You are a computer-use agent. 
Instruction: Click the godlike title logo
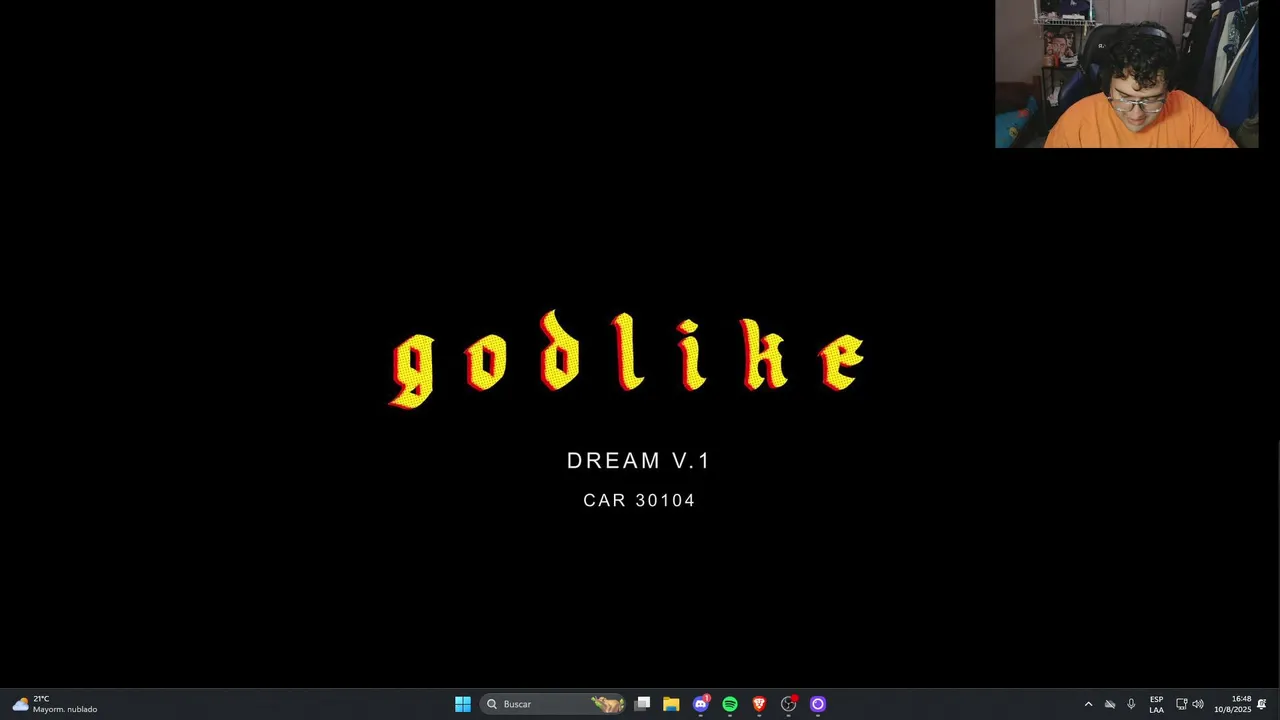point(627,358)
